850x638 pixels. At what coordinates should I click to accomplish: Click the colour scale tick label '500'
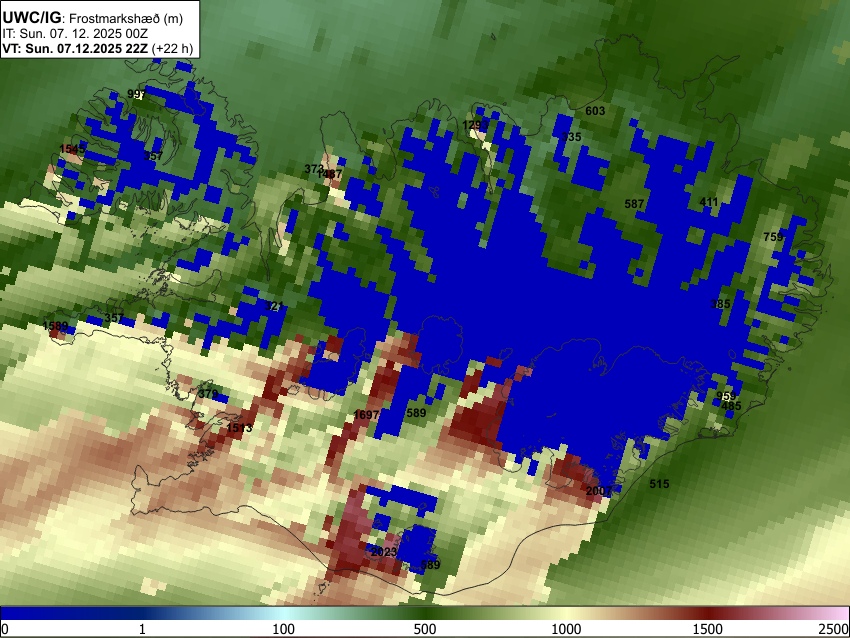tap(425, 629)
